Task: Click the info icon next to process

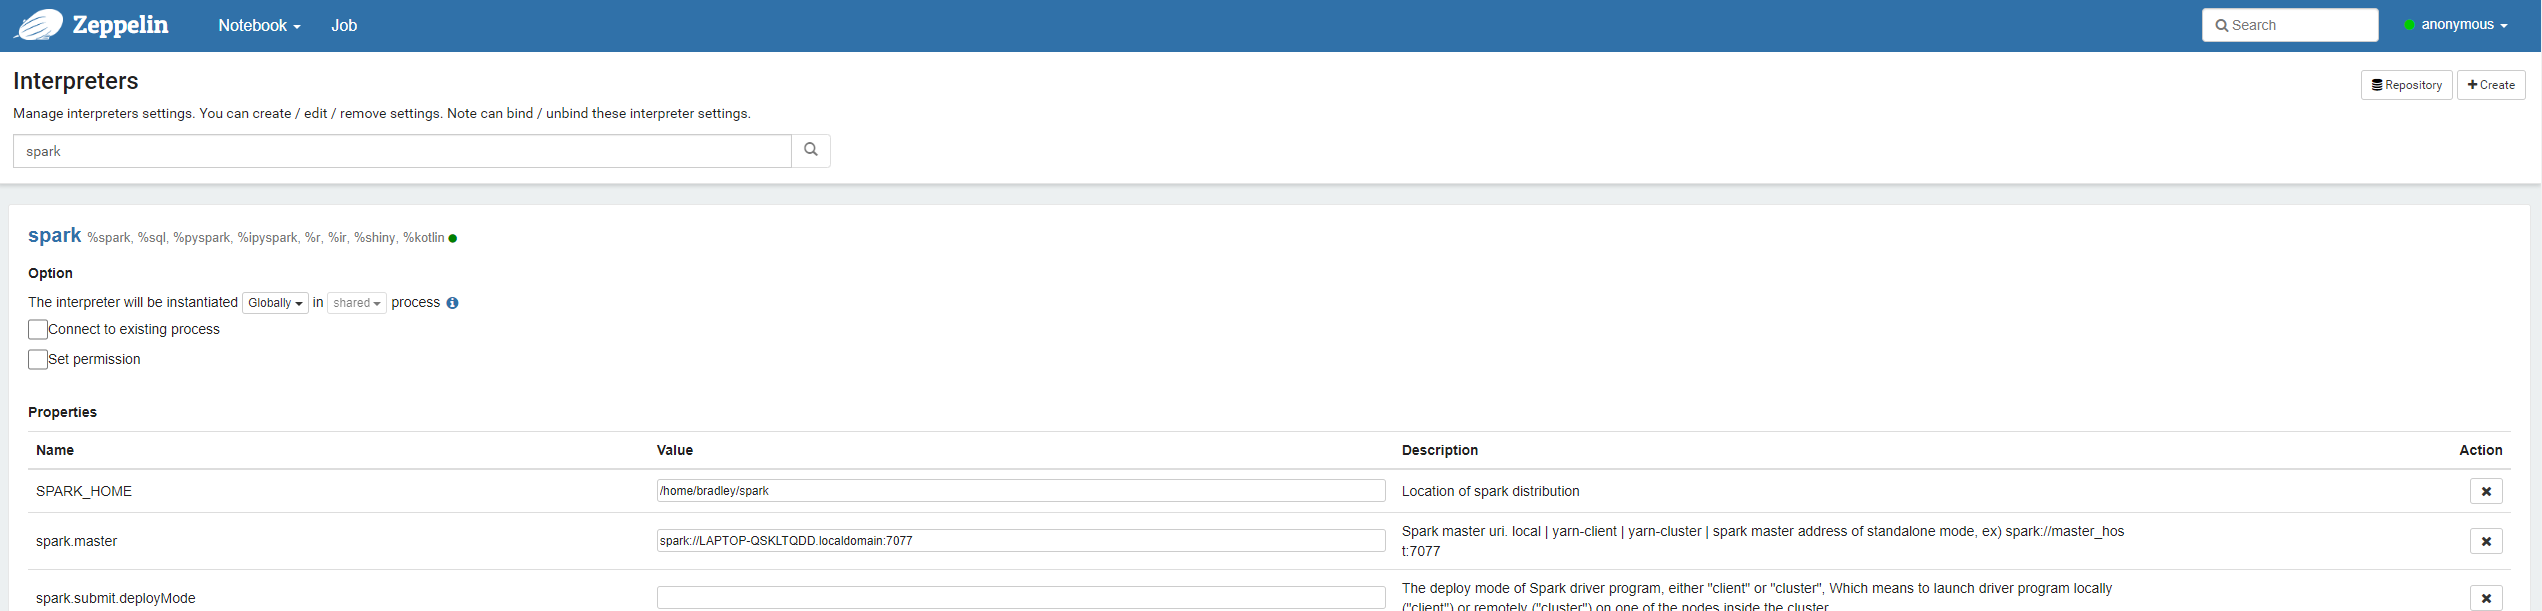Action: [452, 303]
